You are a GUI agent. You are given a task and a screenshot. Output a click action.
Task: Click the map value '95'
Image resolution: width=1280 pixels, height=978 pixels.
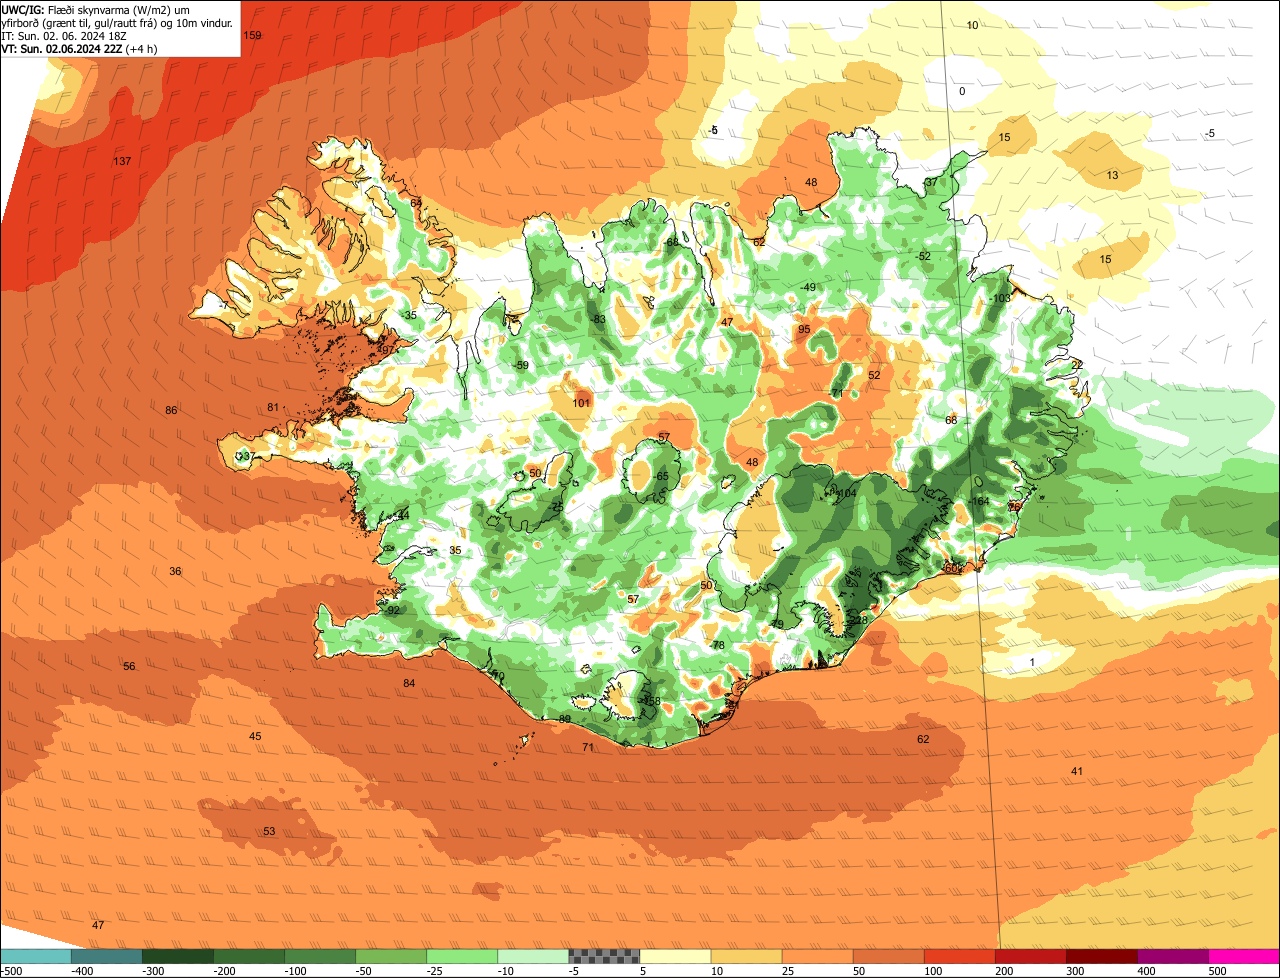pos(804,329)
